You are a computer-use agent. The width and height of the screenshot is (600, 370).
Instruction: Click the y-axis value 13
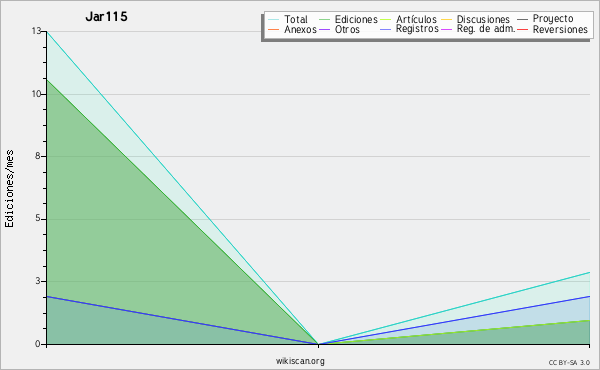tap(37, 31)
